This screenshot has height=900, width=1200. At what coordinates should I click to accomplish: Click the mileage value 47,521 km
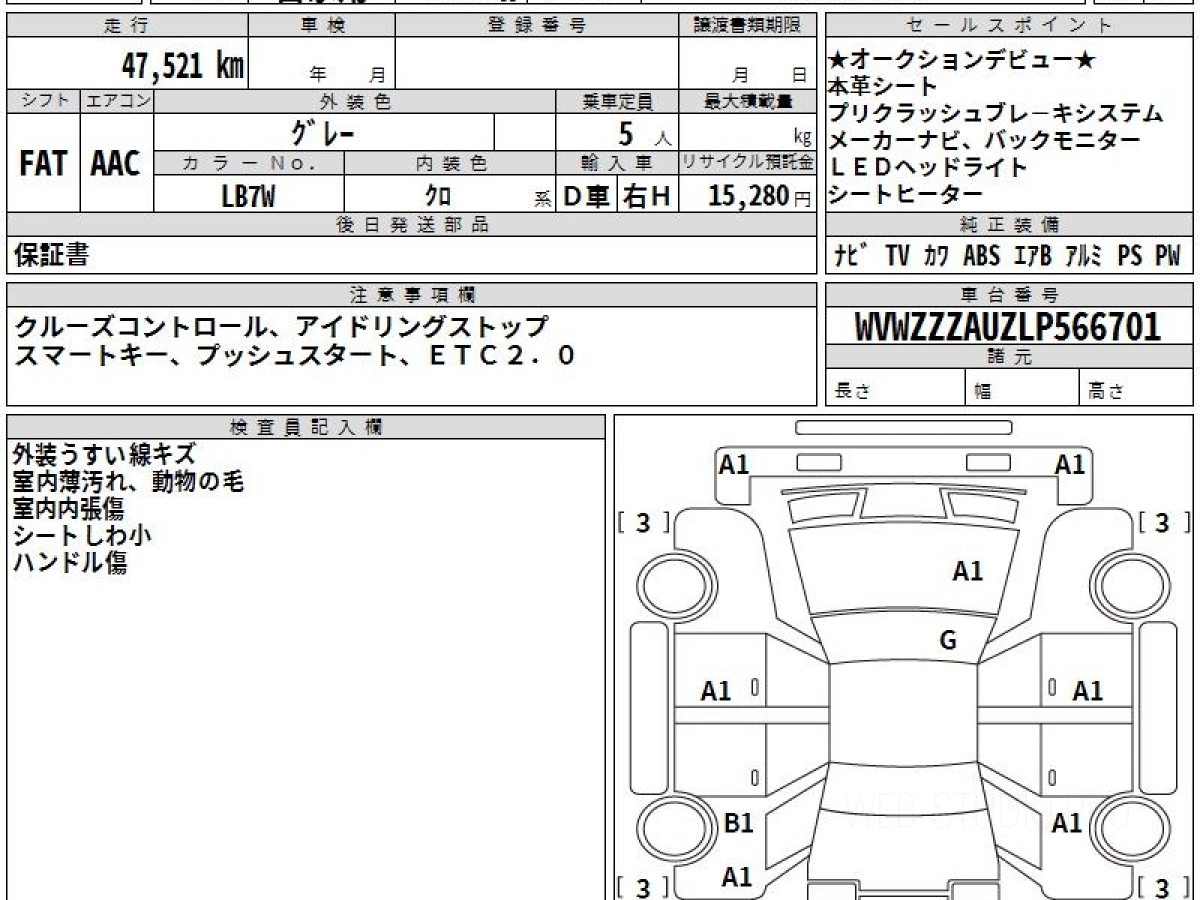pos(183,66)
